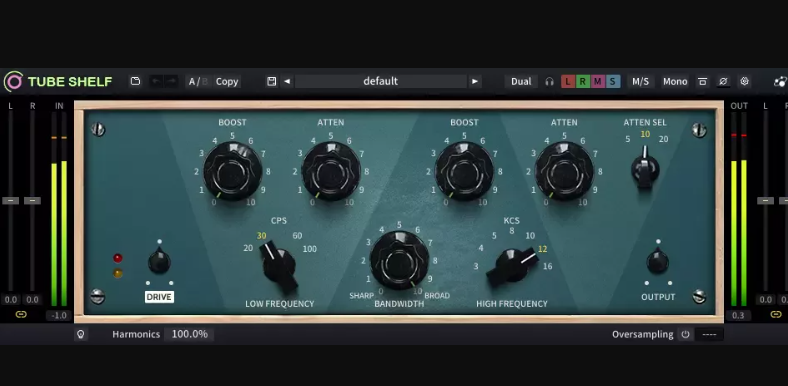
Task: Save preset with the floppy disk icon
Action: [x=271, y=81]
